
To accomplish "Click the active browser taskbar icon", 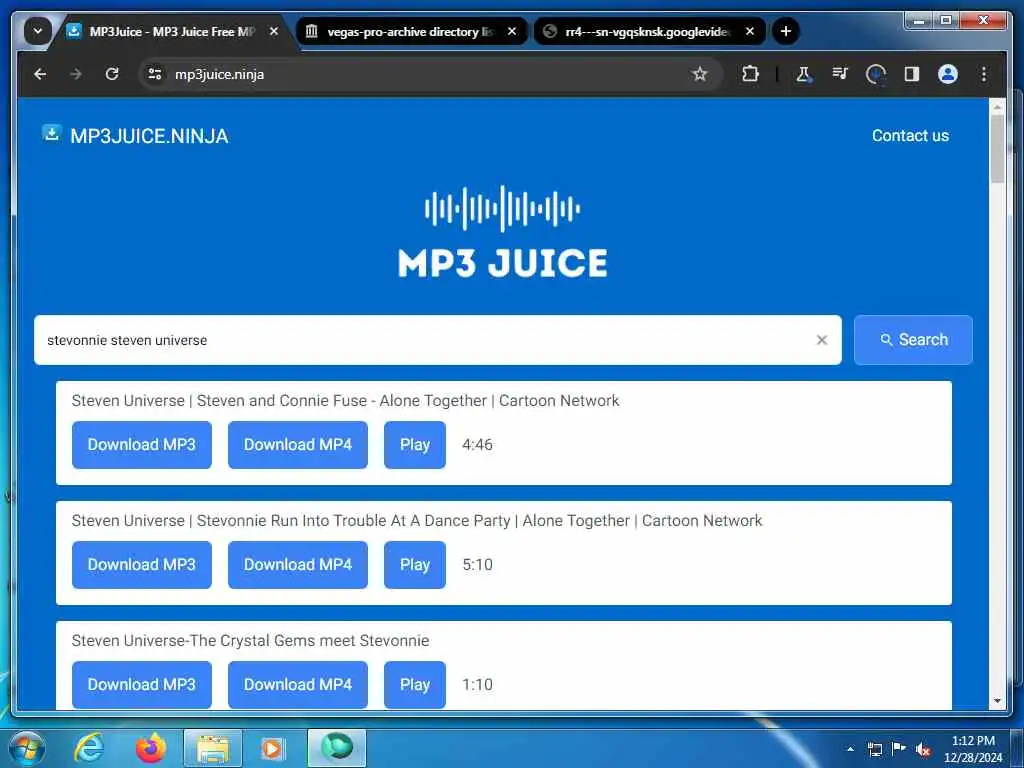I will tap(337, 748).
